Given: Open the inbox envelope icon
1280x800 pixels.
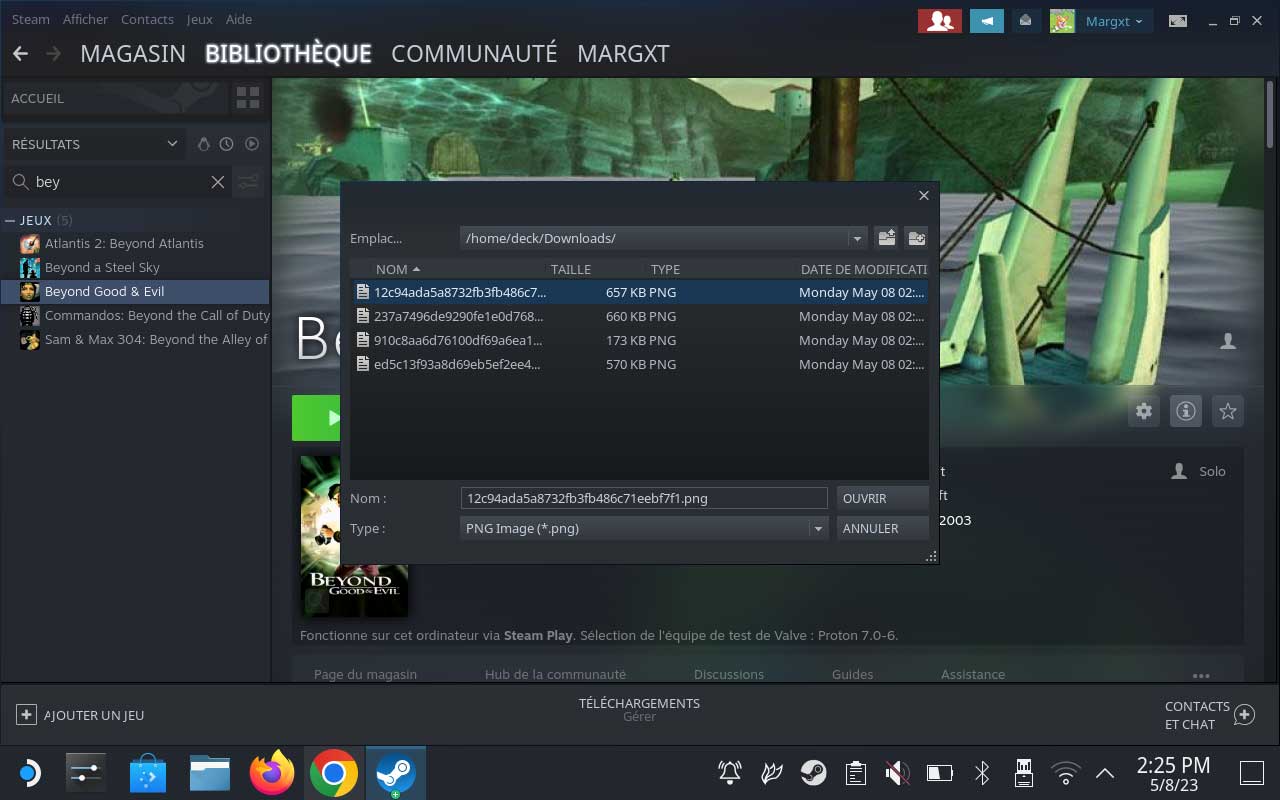Looking at the screenshot, I should pyautogui.click(x=1025, y=21).
